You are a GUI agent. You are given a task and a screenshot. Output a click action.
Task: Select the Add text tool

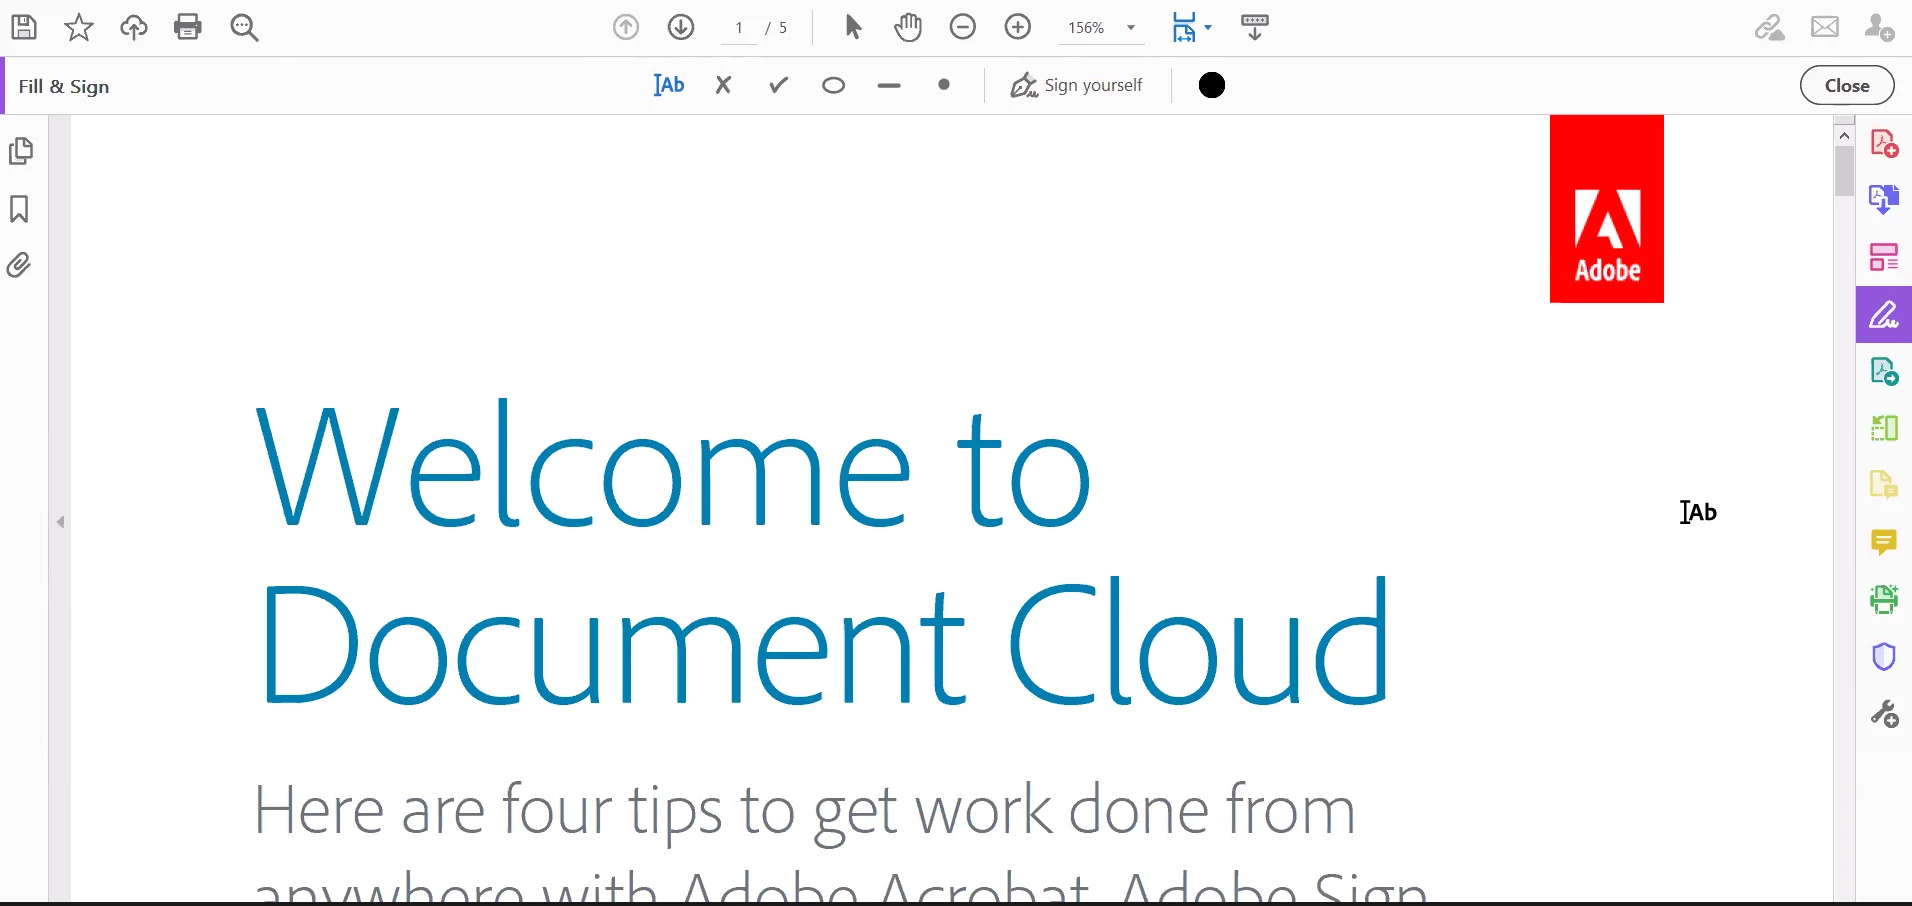coord(669,85)
